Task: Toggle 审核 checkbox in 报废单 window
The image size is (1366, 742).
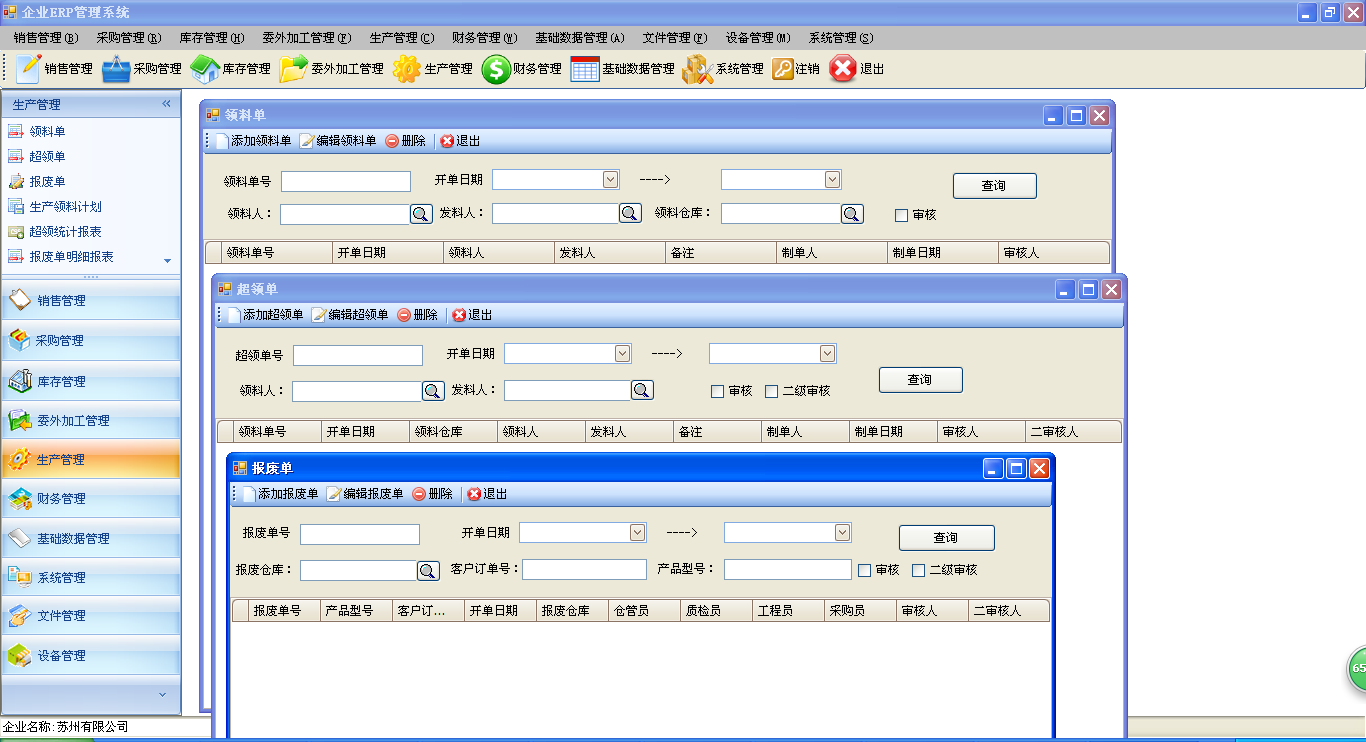Action: [x=865, y=570]
